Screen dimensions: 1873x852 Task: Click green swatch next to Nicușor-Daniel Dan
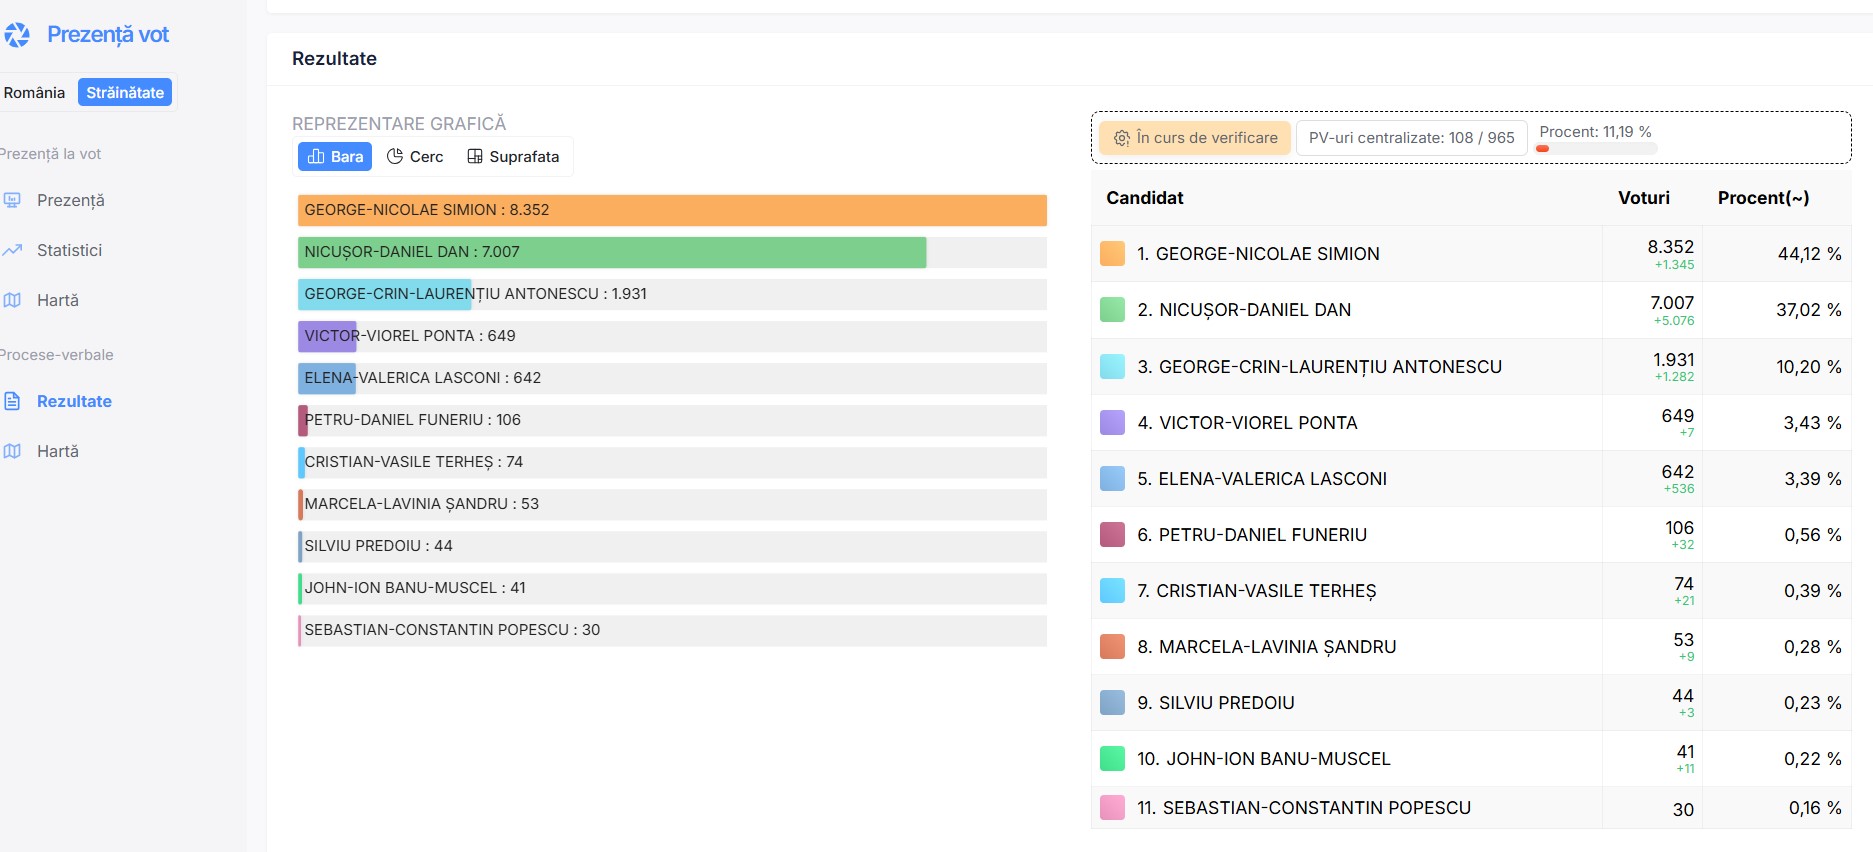tap(1112, 310)
